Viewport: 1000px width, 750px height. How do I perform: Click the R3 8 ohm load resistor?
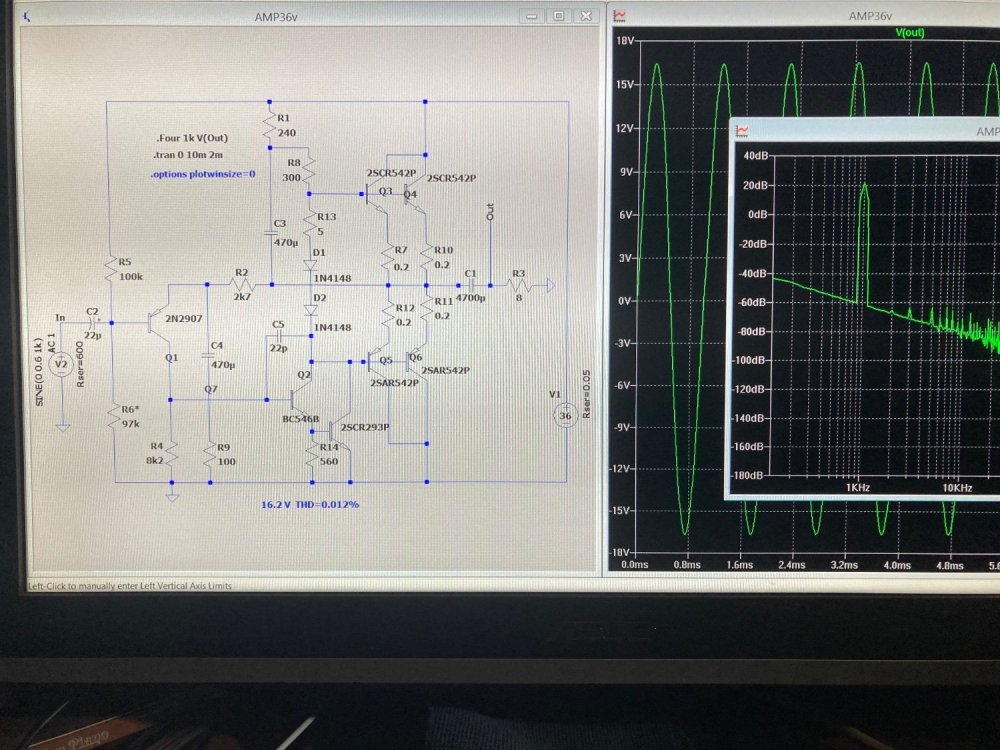(x=520, y=285)
